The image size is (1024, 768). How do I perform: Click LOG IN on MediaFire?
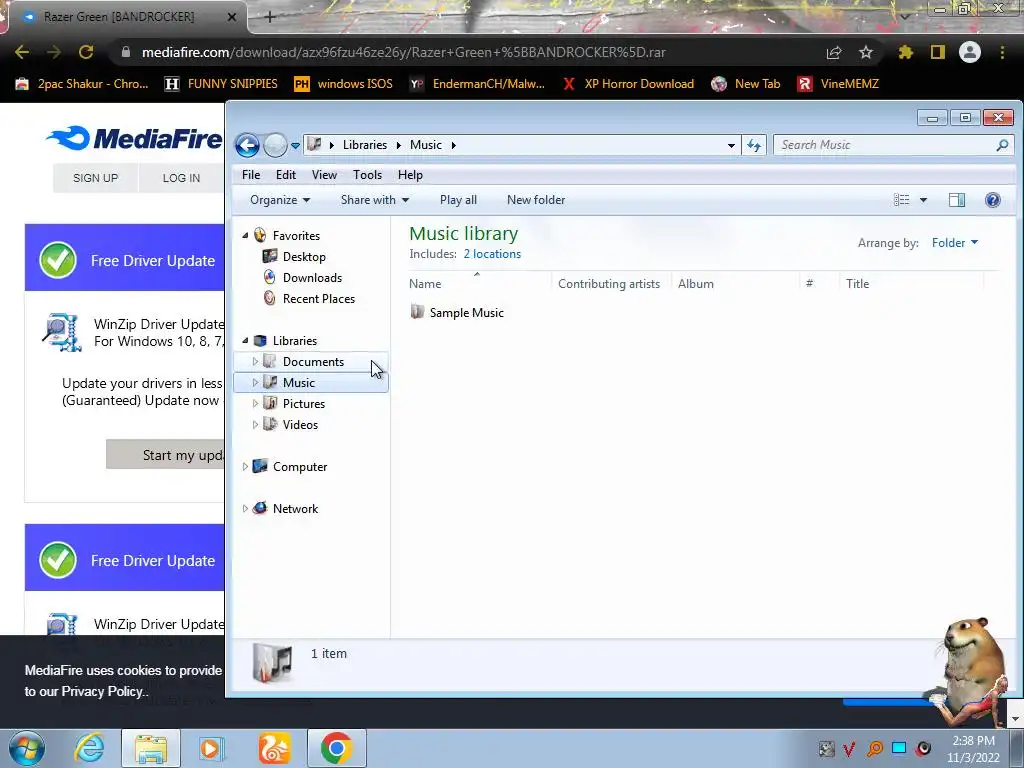[181, 178]
